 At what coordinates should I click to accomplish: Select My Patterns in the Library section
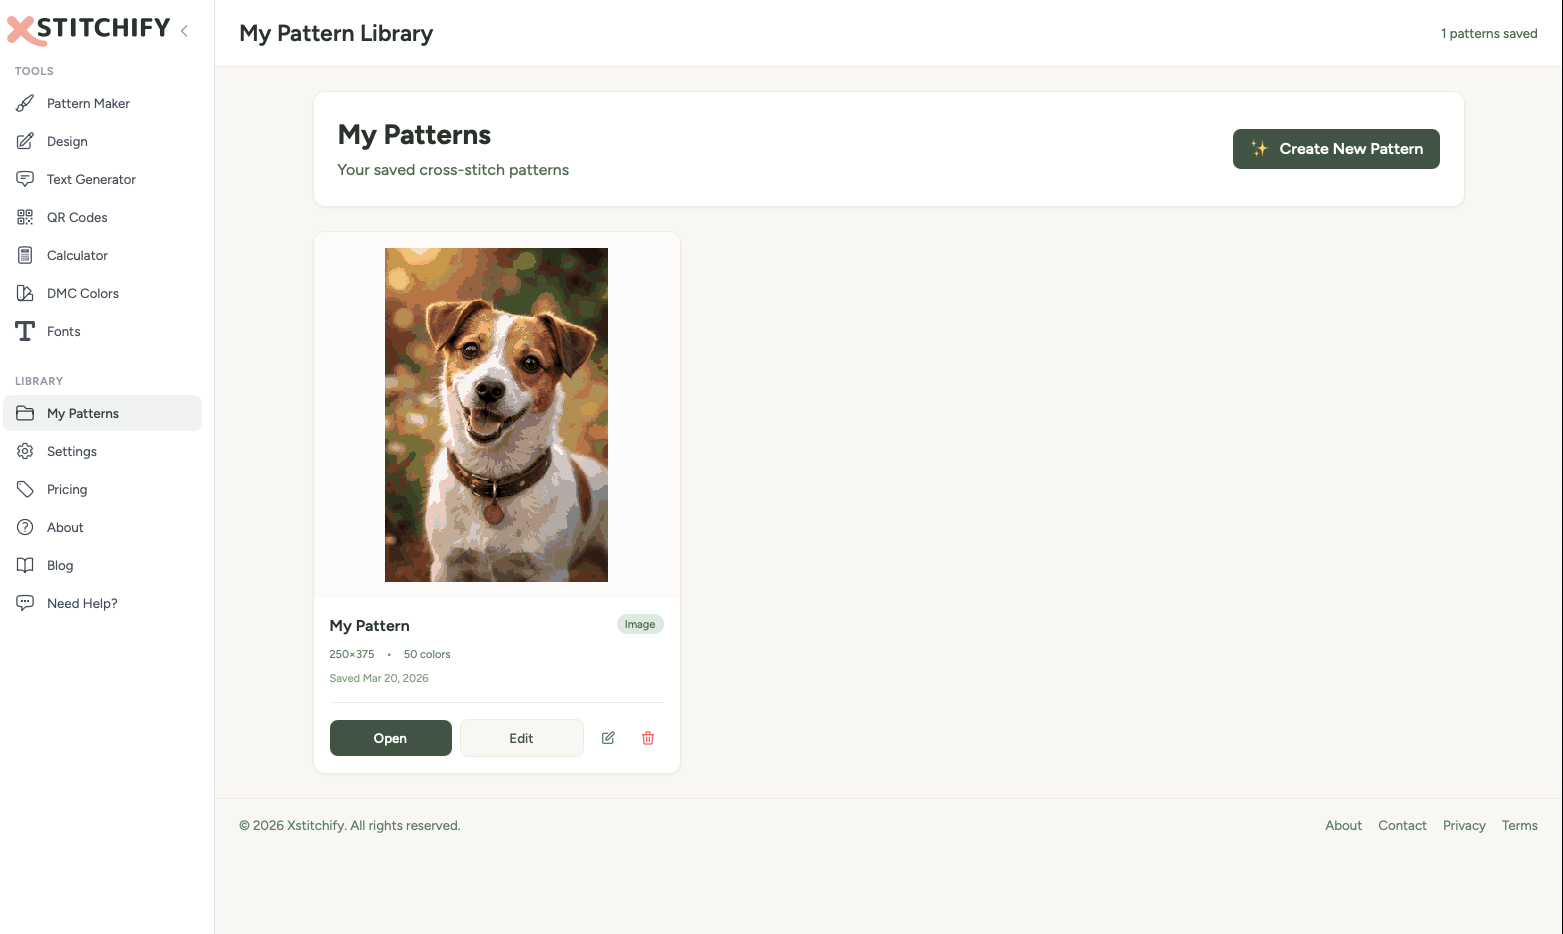tap(83, 413)
